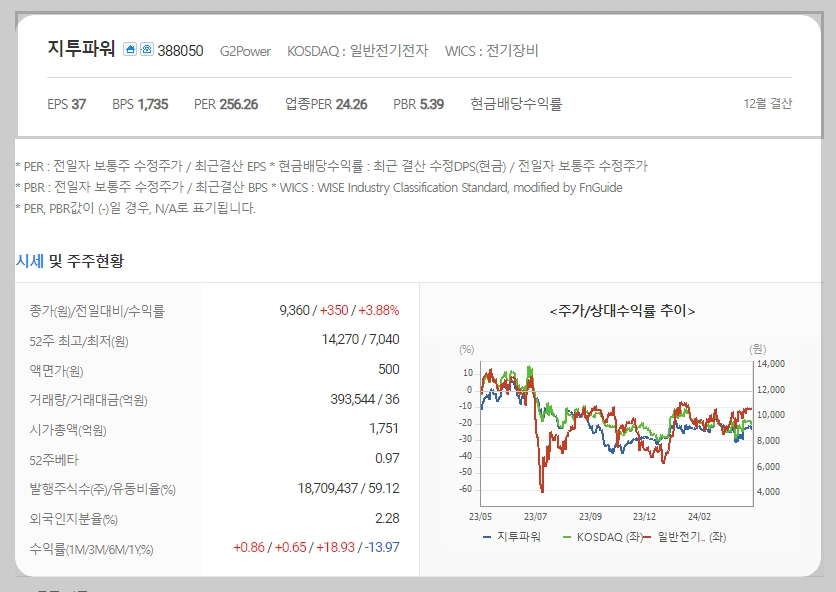The height and width of the screenshot is (592, 836).
Task: Click the 52주베타 row label
Action: (54, 460)
